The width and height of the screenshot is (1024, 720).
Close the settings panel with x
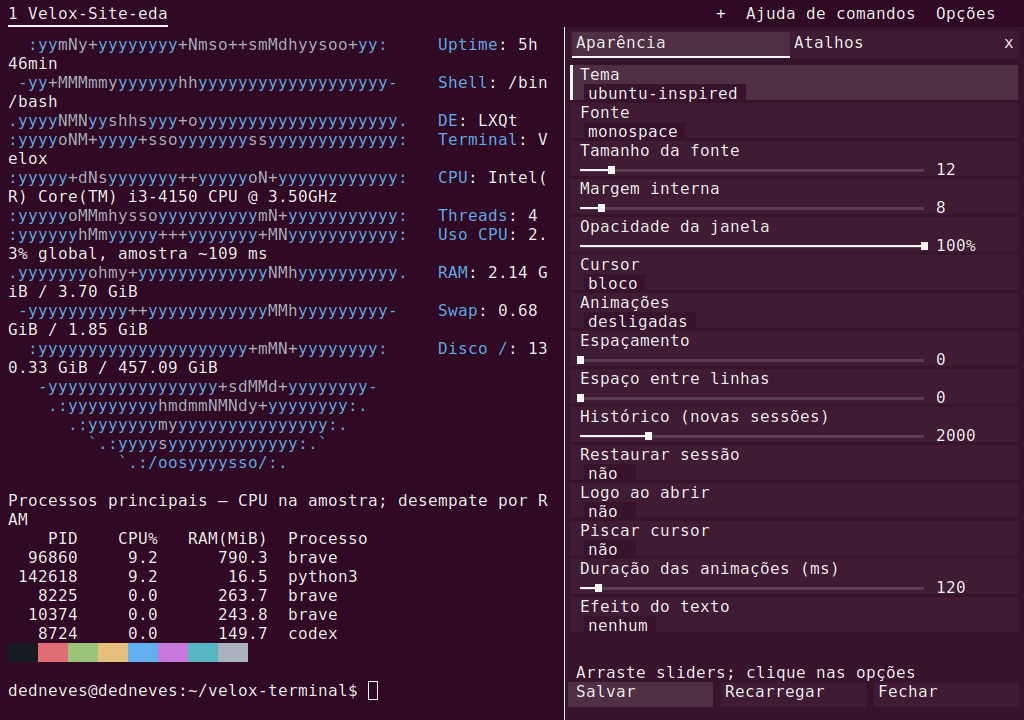(x=1008, y=43)
